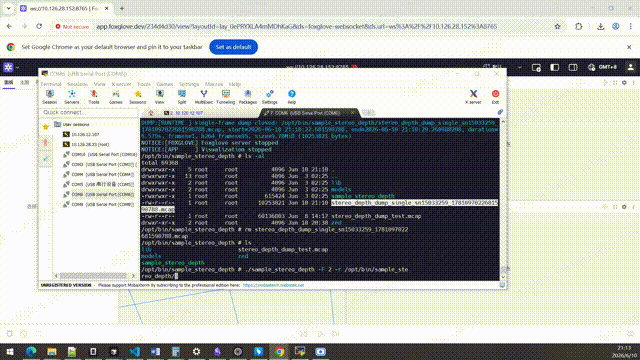This screenshot has width=640, height=360.
Task: Open the Macros menu
Action: click(x=214, y=84)
